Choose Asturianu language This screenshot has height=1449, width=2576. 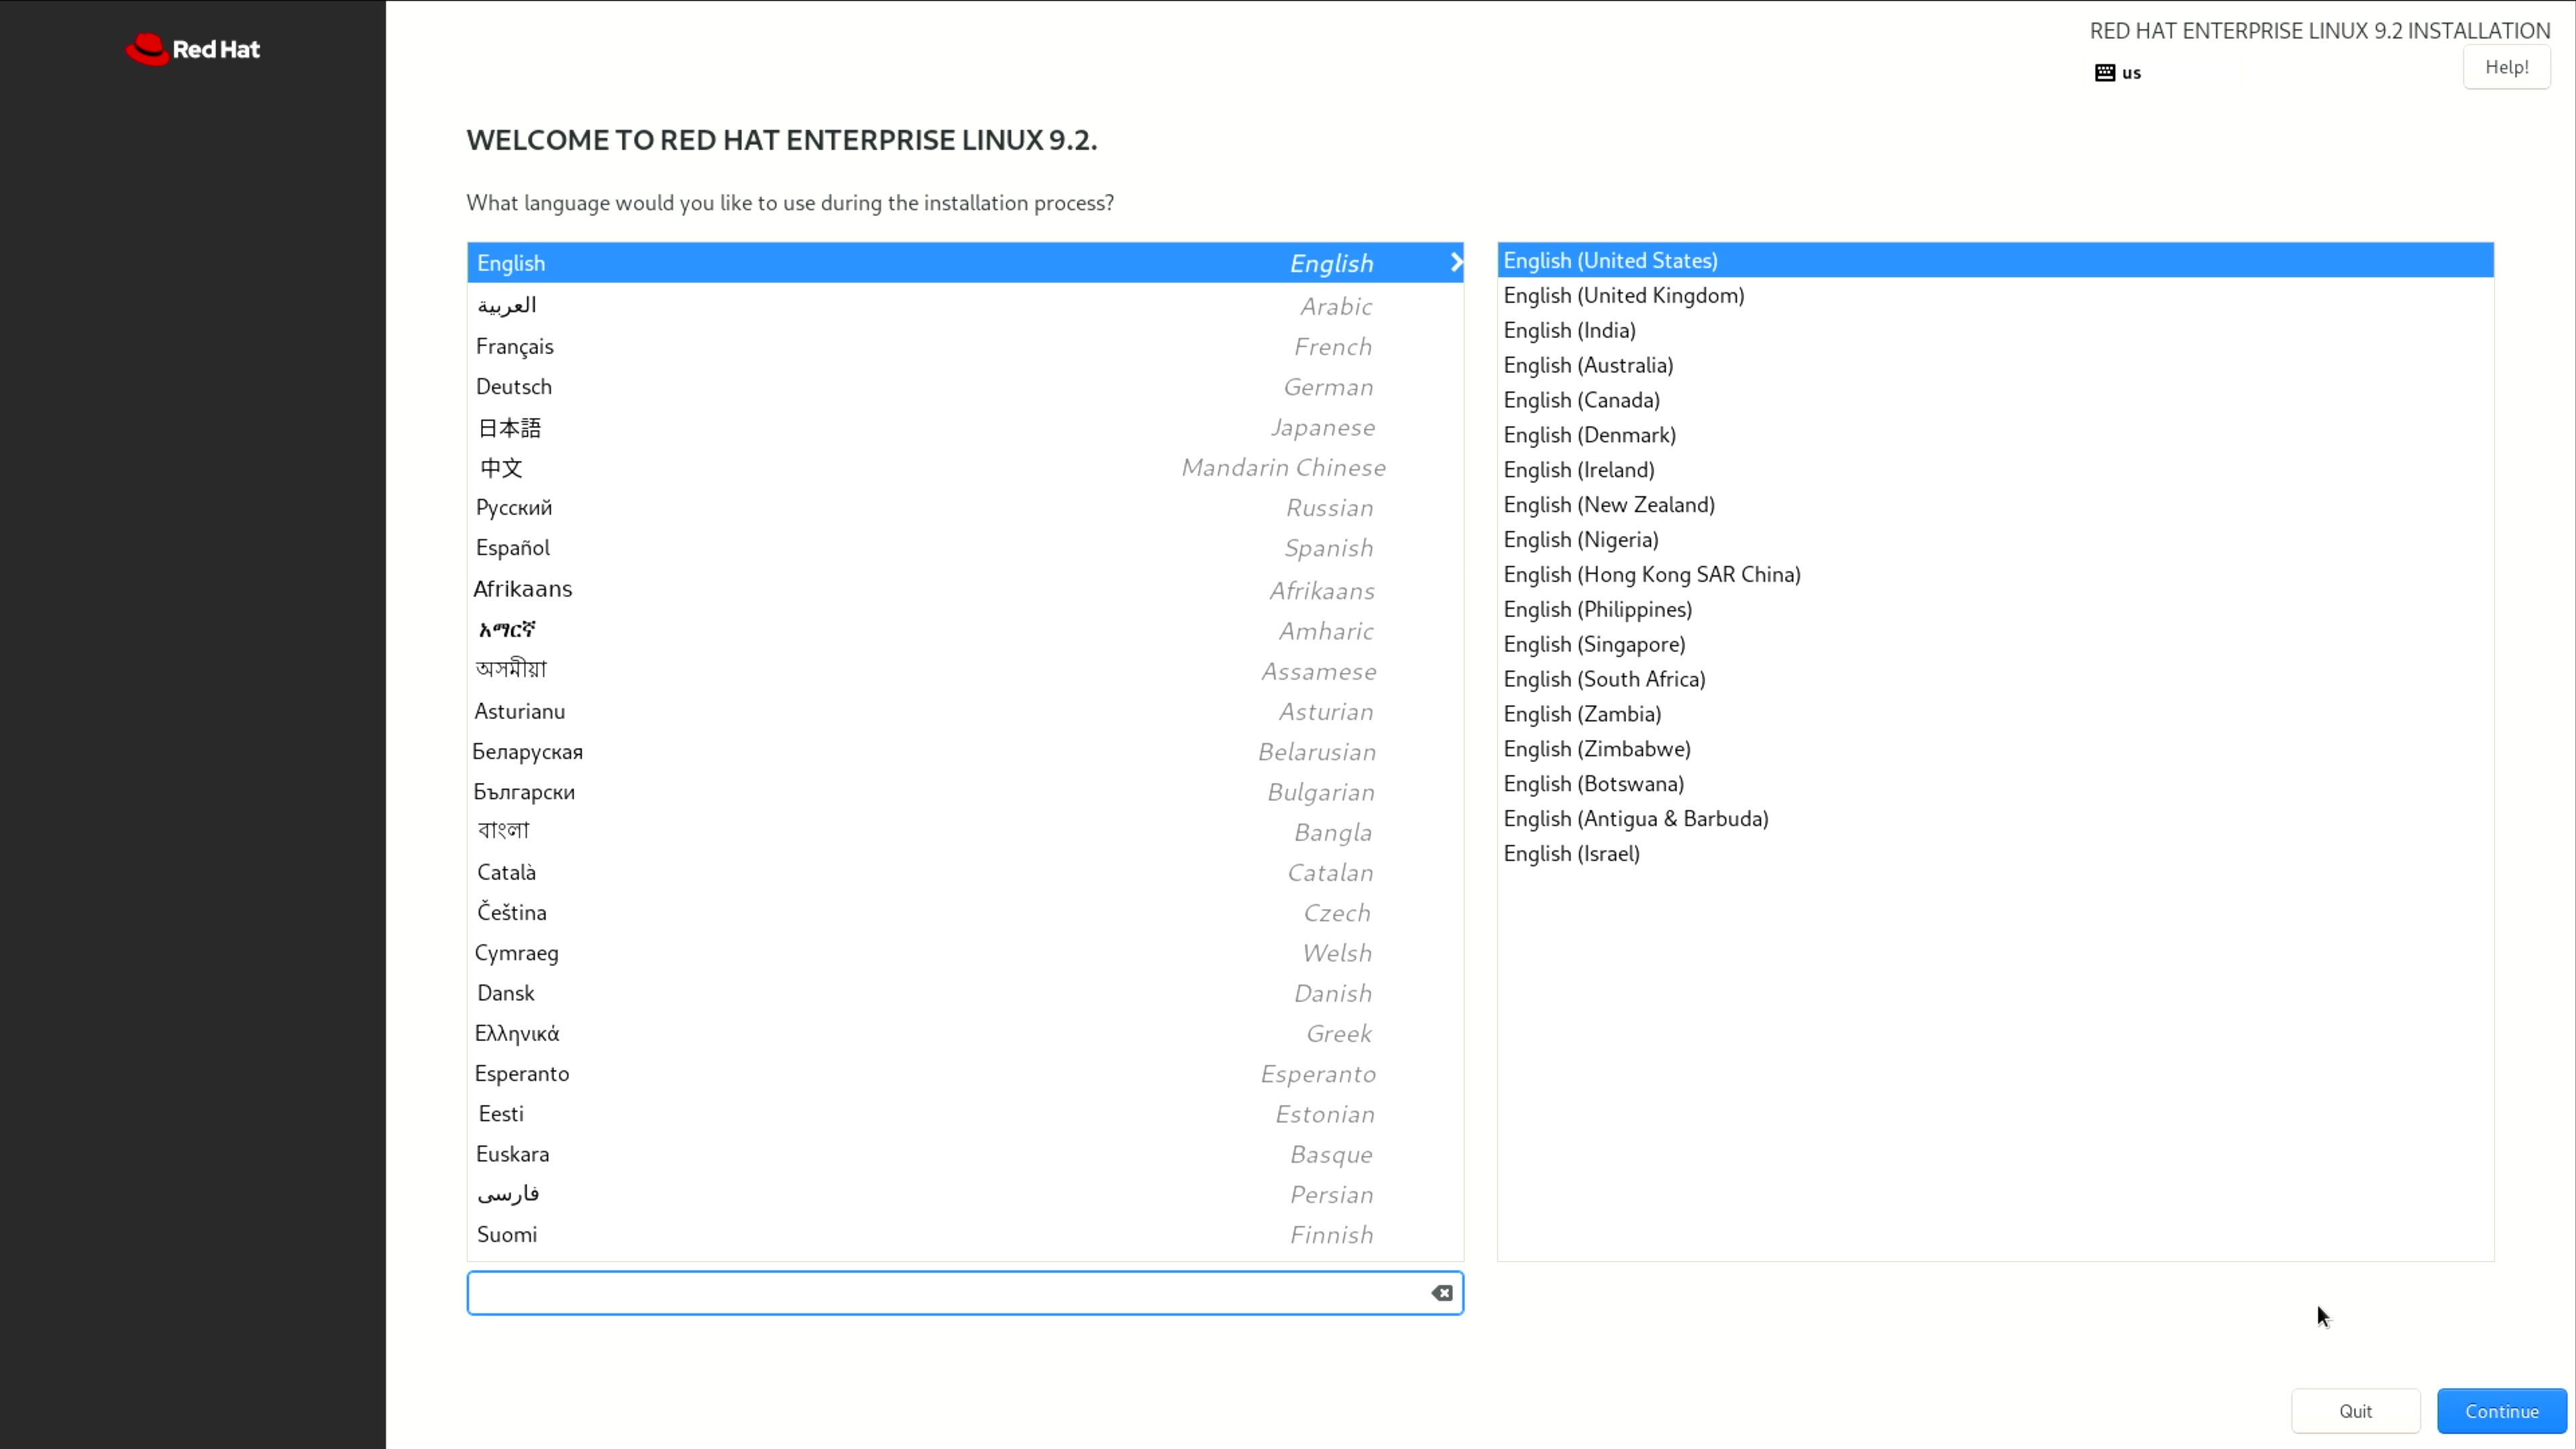(x=965, y=711)
